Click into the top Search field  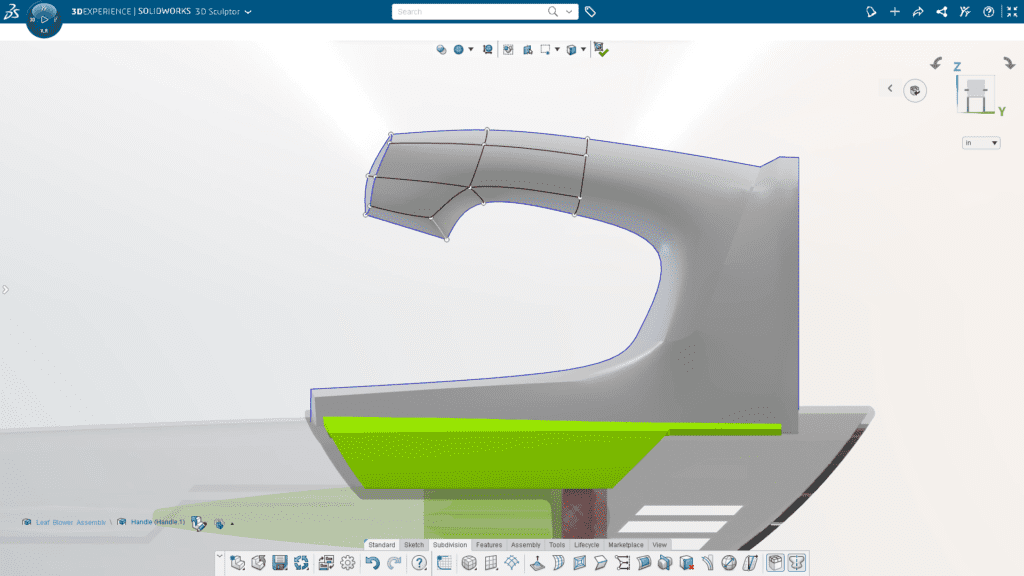pyautogui.click(x=470, y=12)
